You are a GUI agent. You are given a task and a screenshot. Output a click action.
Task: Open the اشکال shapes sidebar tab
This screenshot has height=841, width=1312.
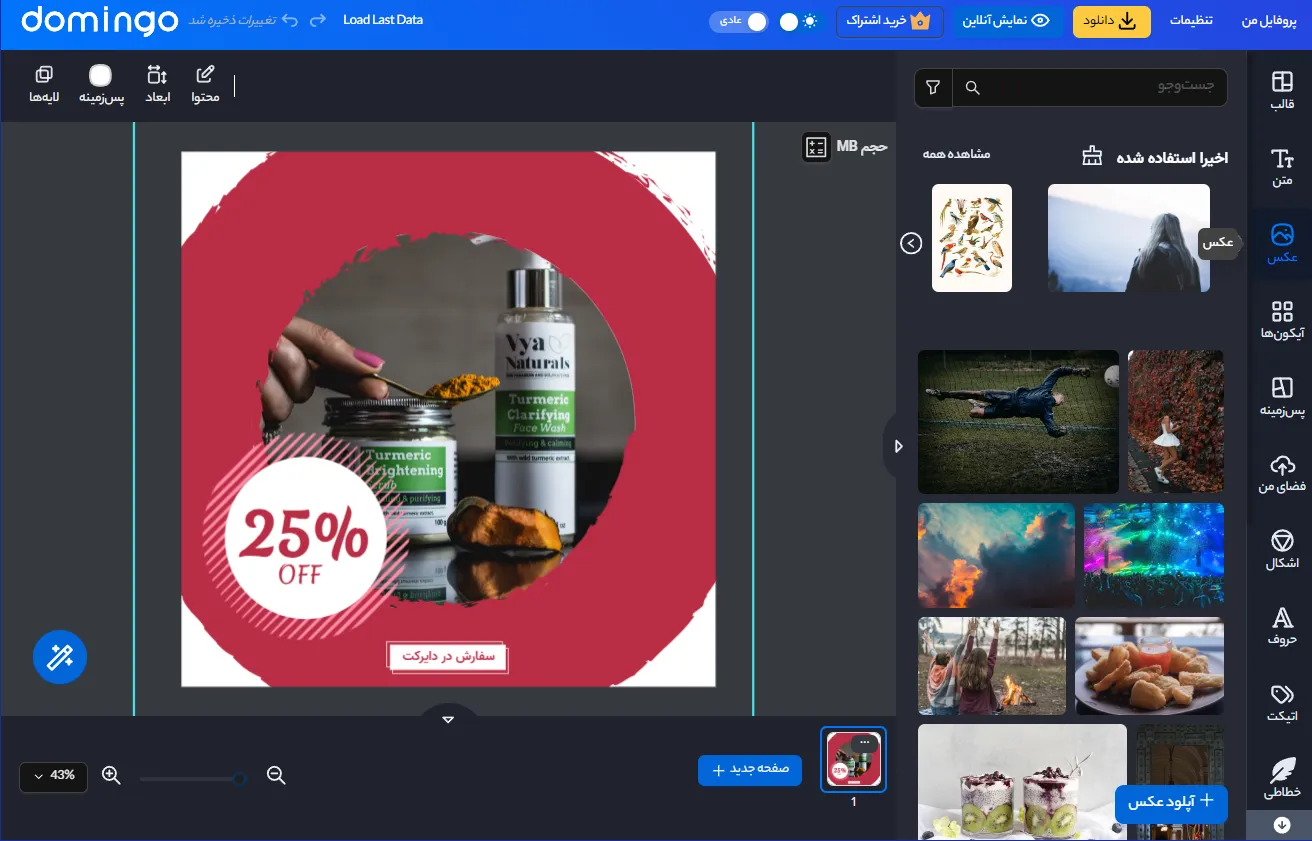point(1282,549)
